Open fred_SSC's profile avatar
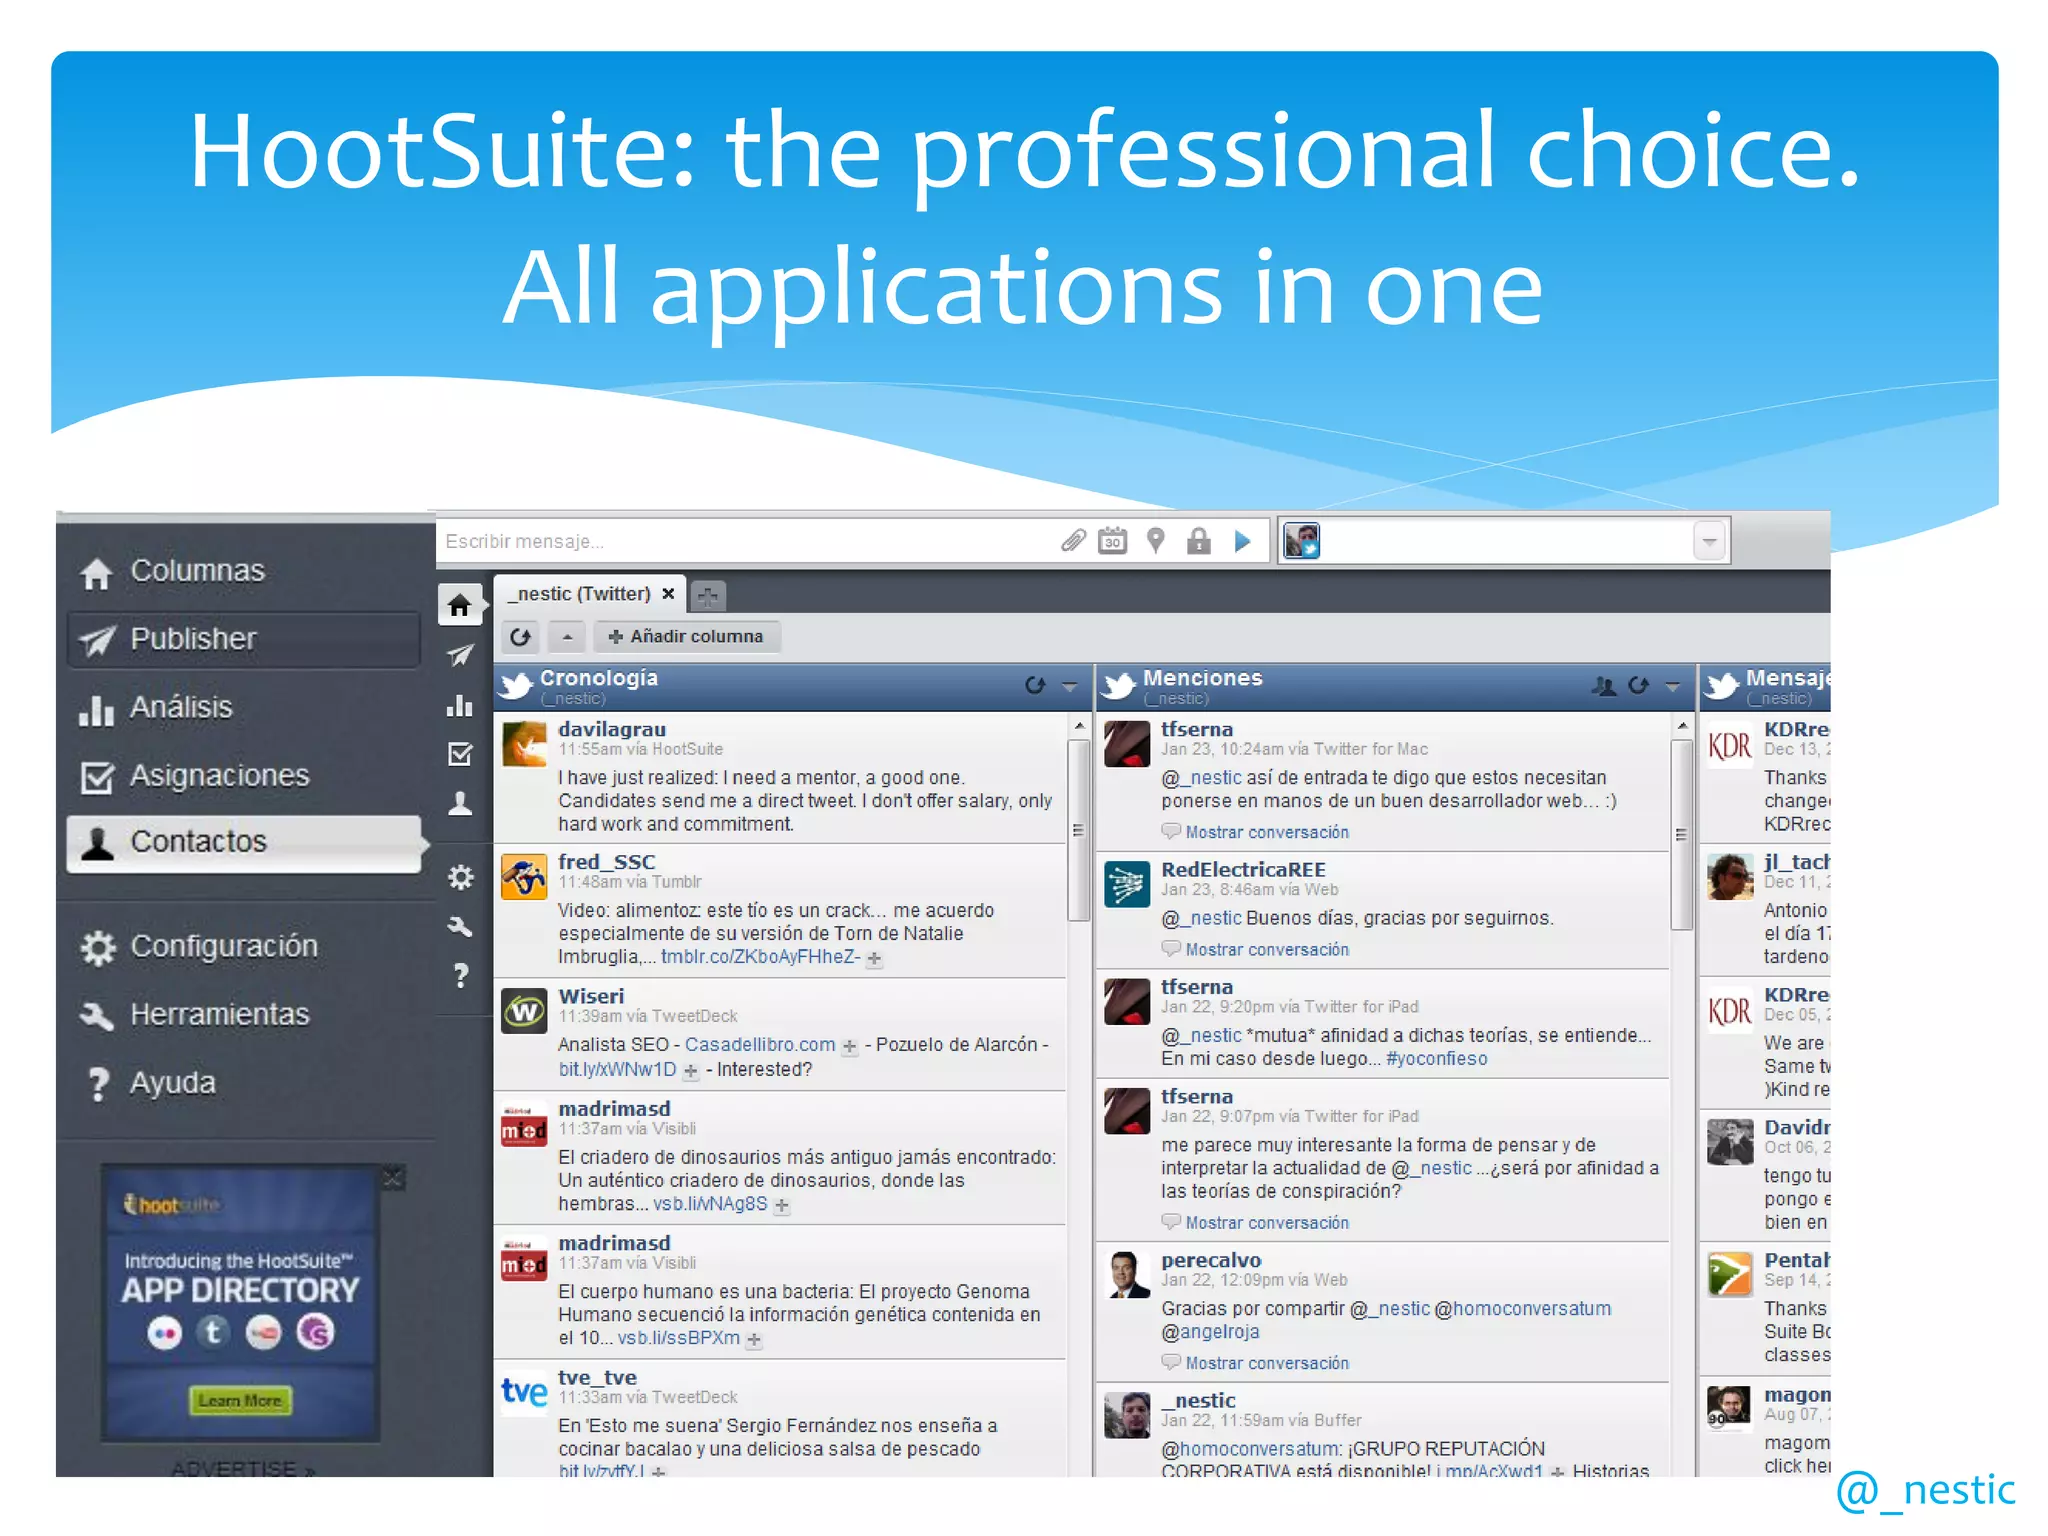The height and width of the screenshot is (1536, 2048). pos(524,877)
